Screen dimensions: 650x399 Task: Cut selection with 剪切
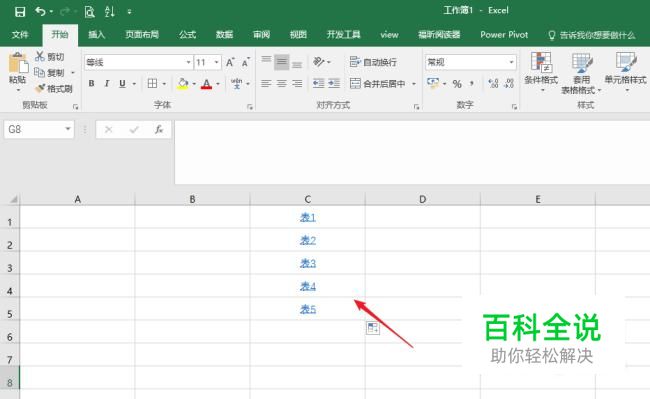point(50,57)
